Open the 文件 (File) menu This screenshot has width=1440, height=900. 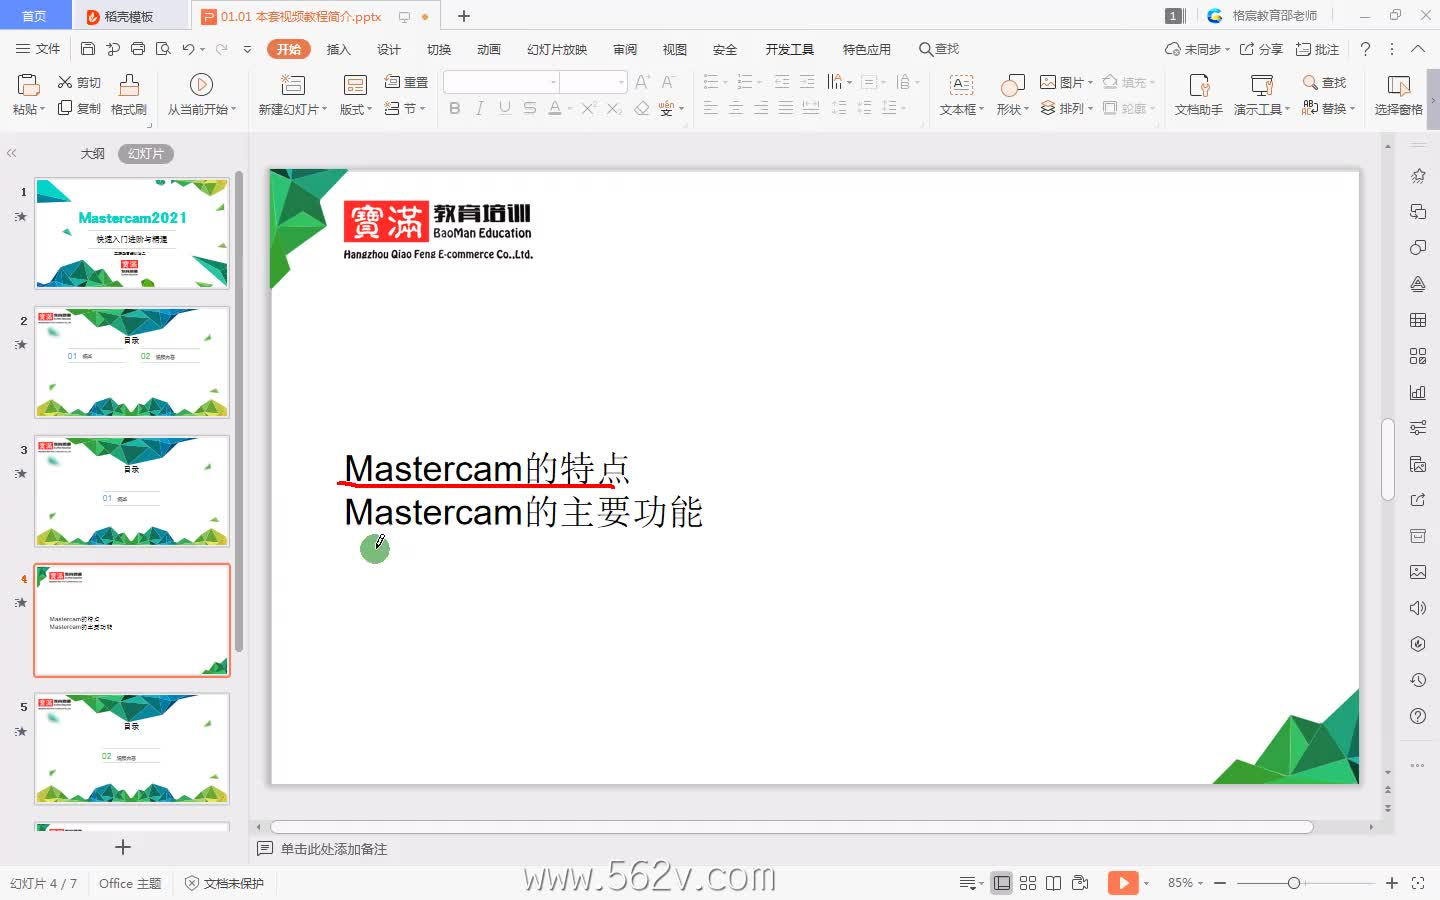tap(38, 49)
